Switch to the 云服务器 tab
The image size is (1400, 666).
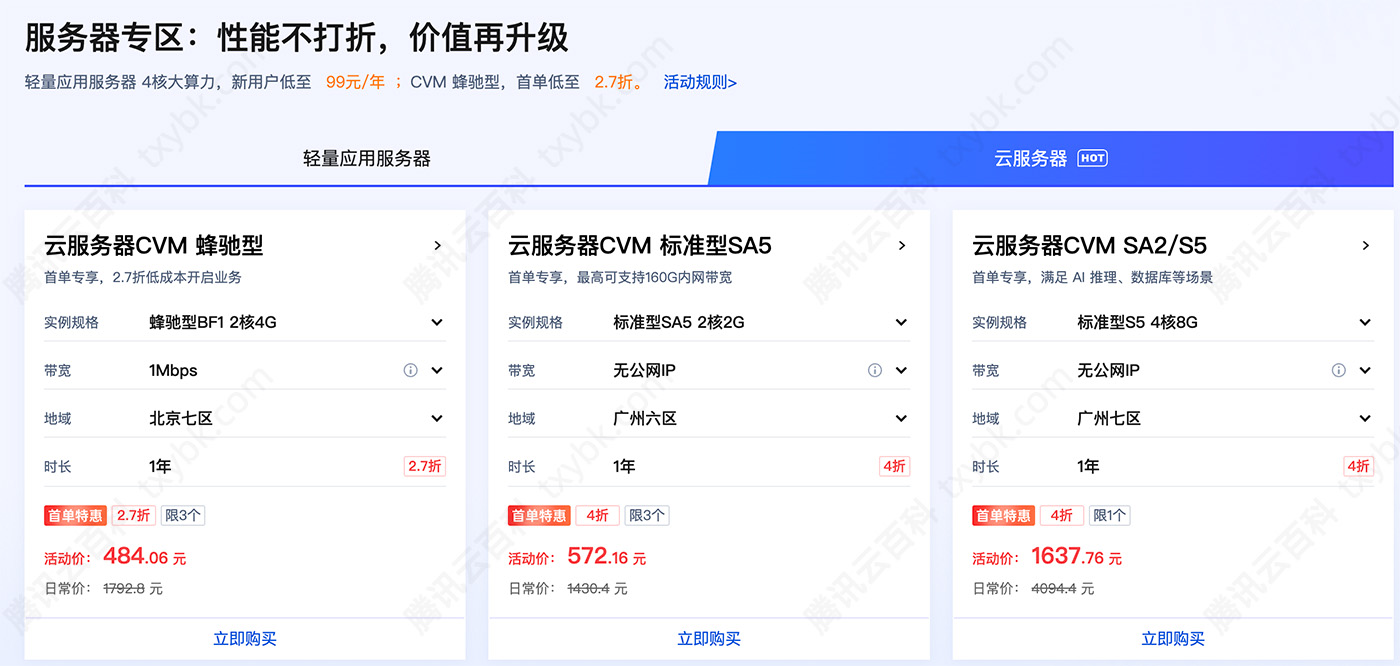point(1050,158)
